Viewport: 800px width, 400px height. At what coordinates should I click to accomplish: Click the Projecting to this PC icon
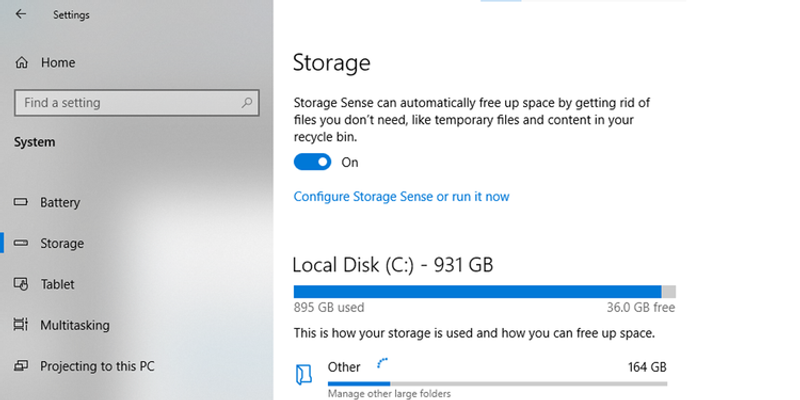coord(20,366)
